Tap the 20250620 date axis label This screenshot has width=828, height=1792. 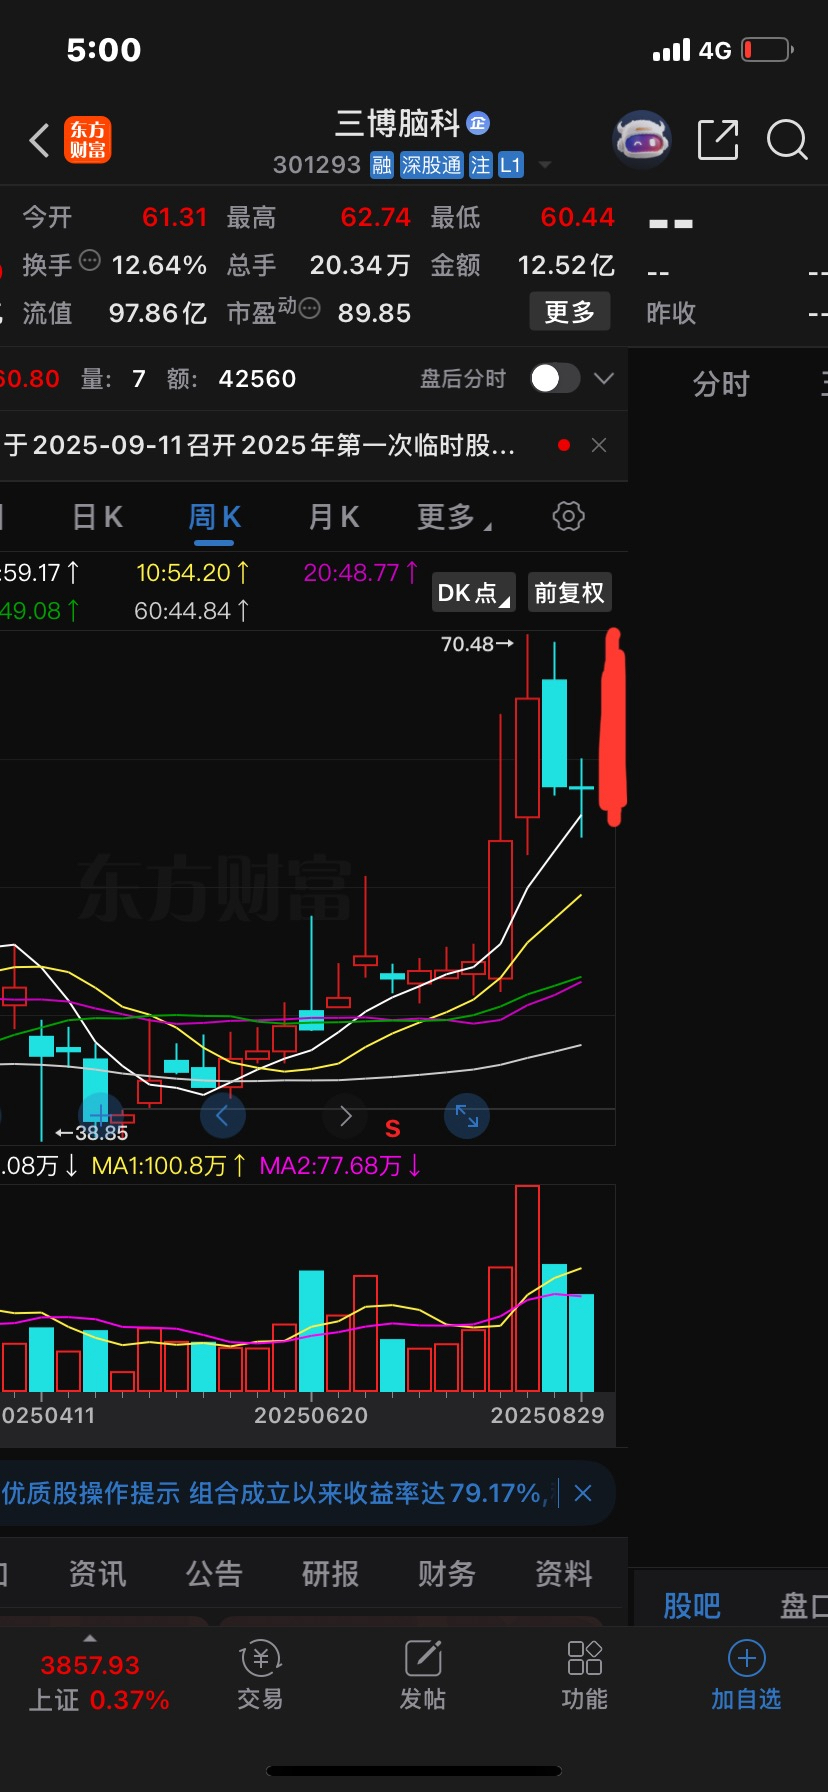pos(311,1415)
